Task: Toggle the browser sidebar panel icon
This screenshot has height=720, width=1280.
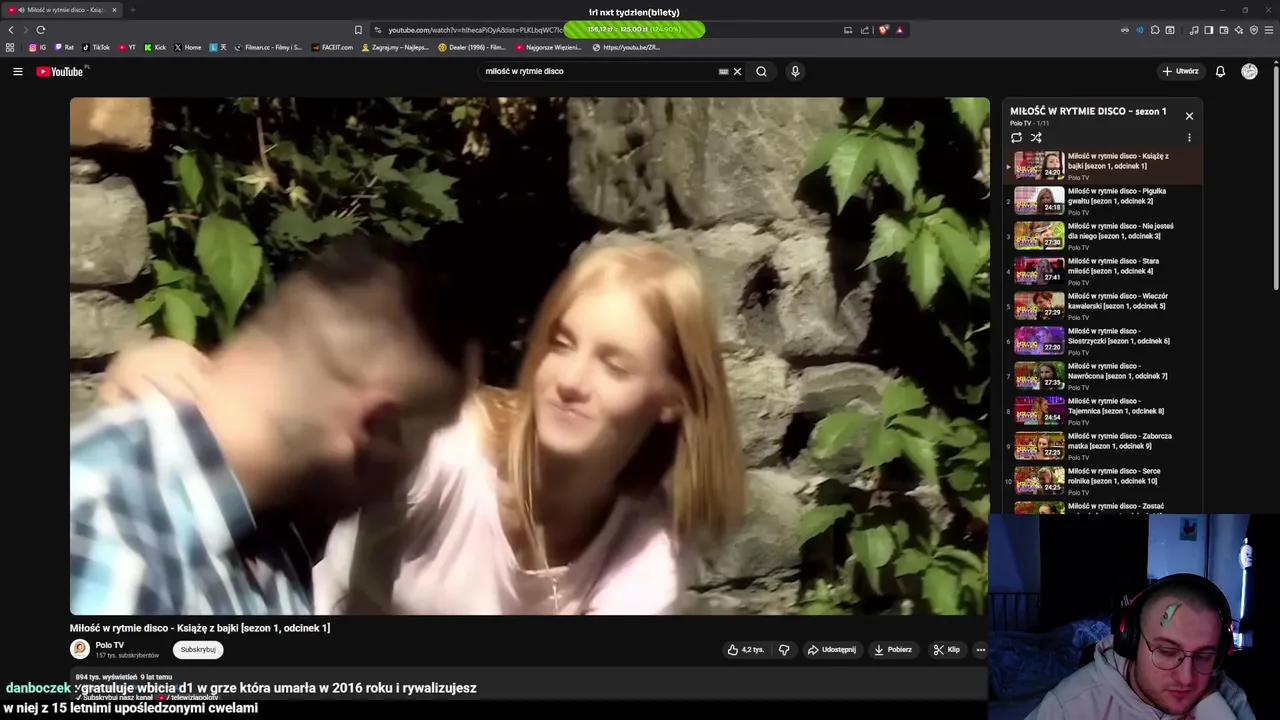Action: coord(1209,30)
